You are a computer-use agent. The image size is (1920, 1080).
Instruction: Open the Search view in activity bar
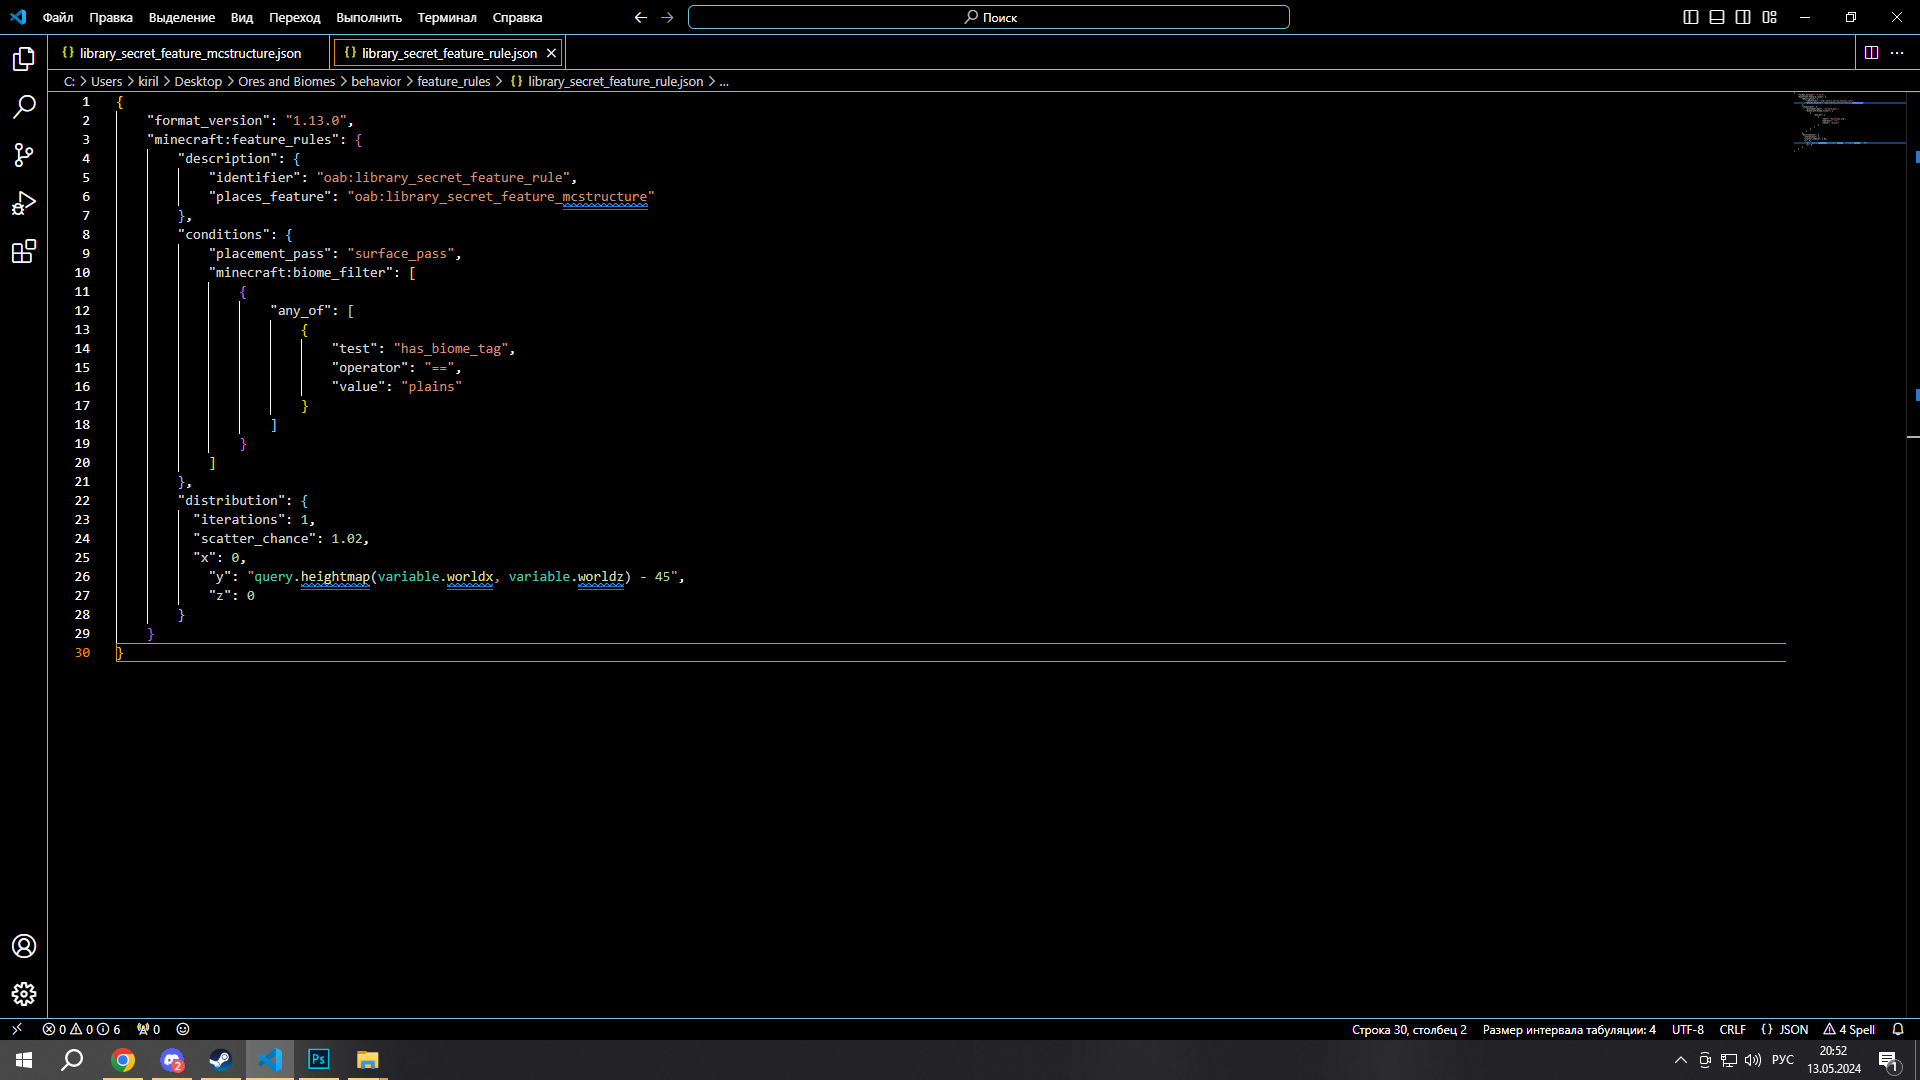(24, 107)
